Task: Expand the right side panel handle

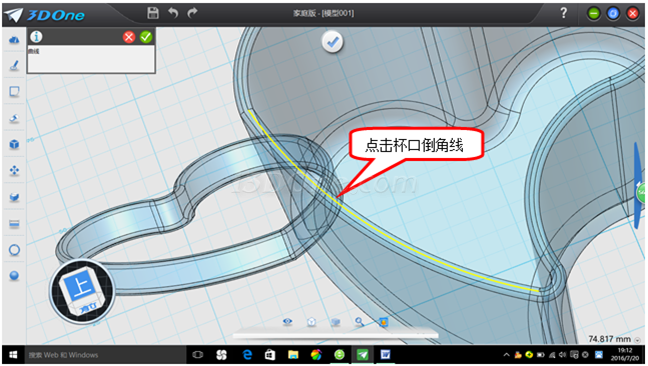Action: (639, 186)
